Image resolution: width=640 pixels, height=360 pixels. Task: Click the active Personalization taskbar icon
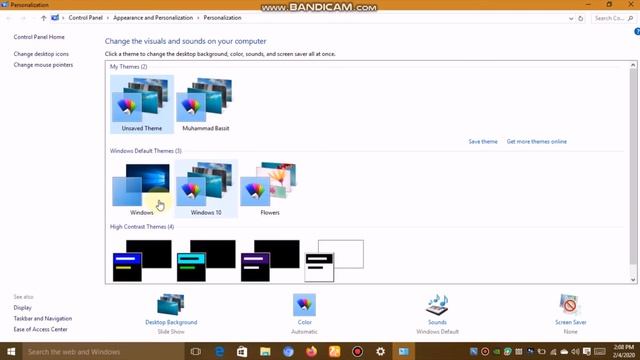tap(404, 351)
